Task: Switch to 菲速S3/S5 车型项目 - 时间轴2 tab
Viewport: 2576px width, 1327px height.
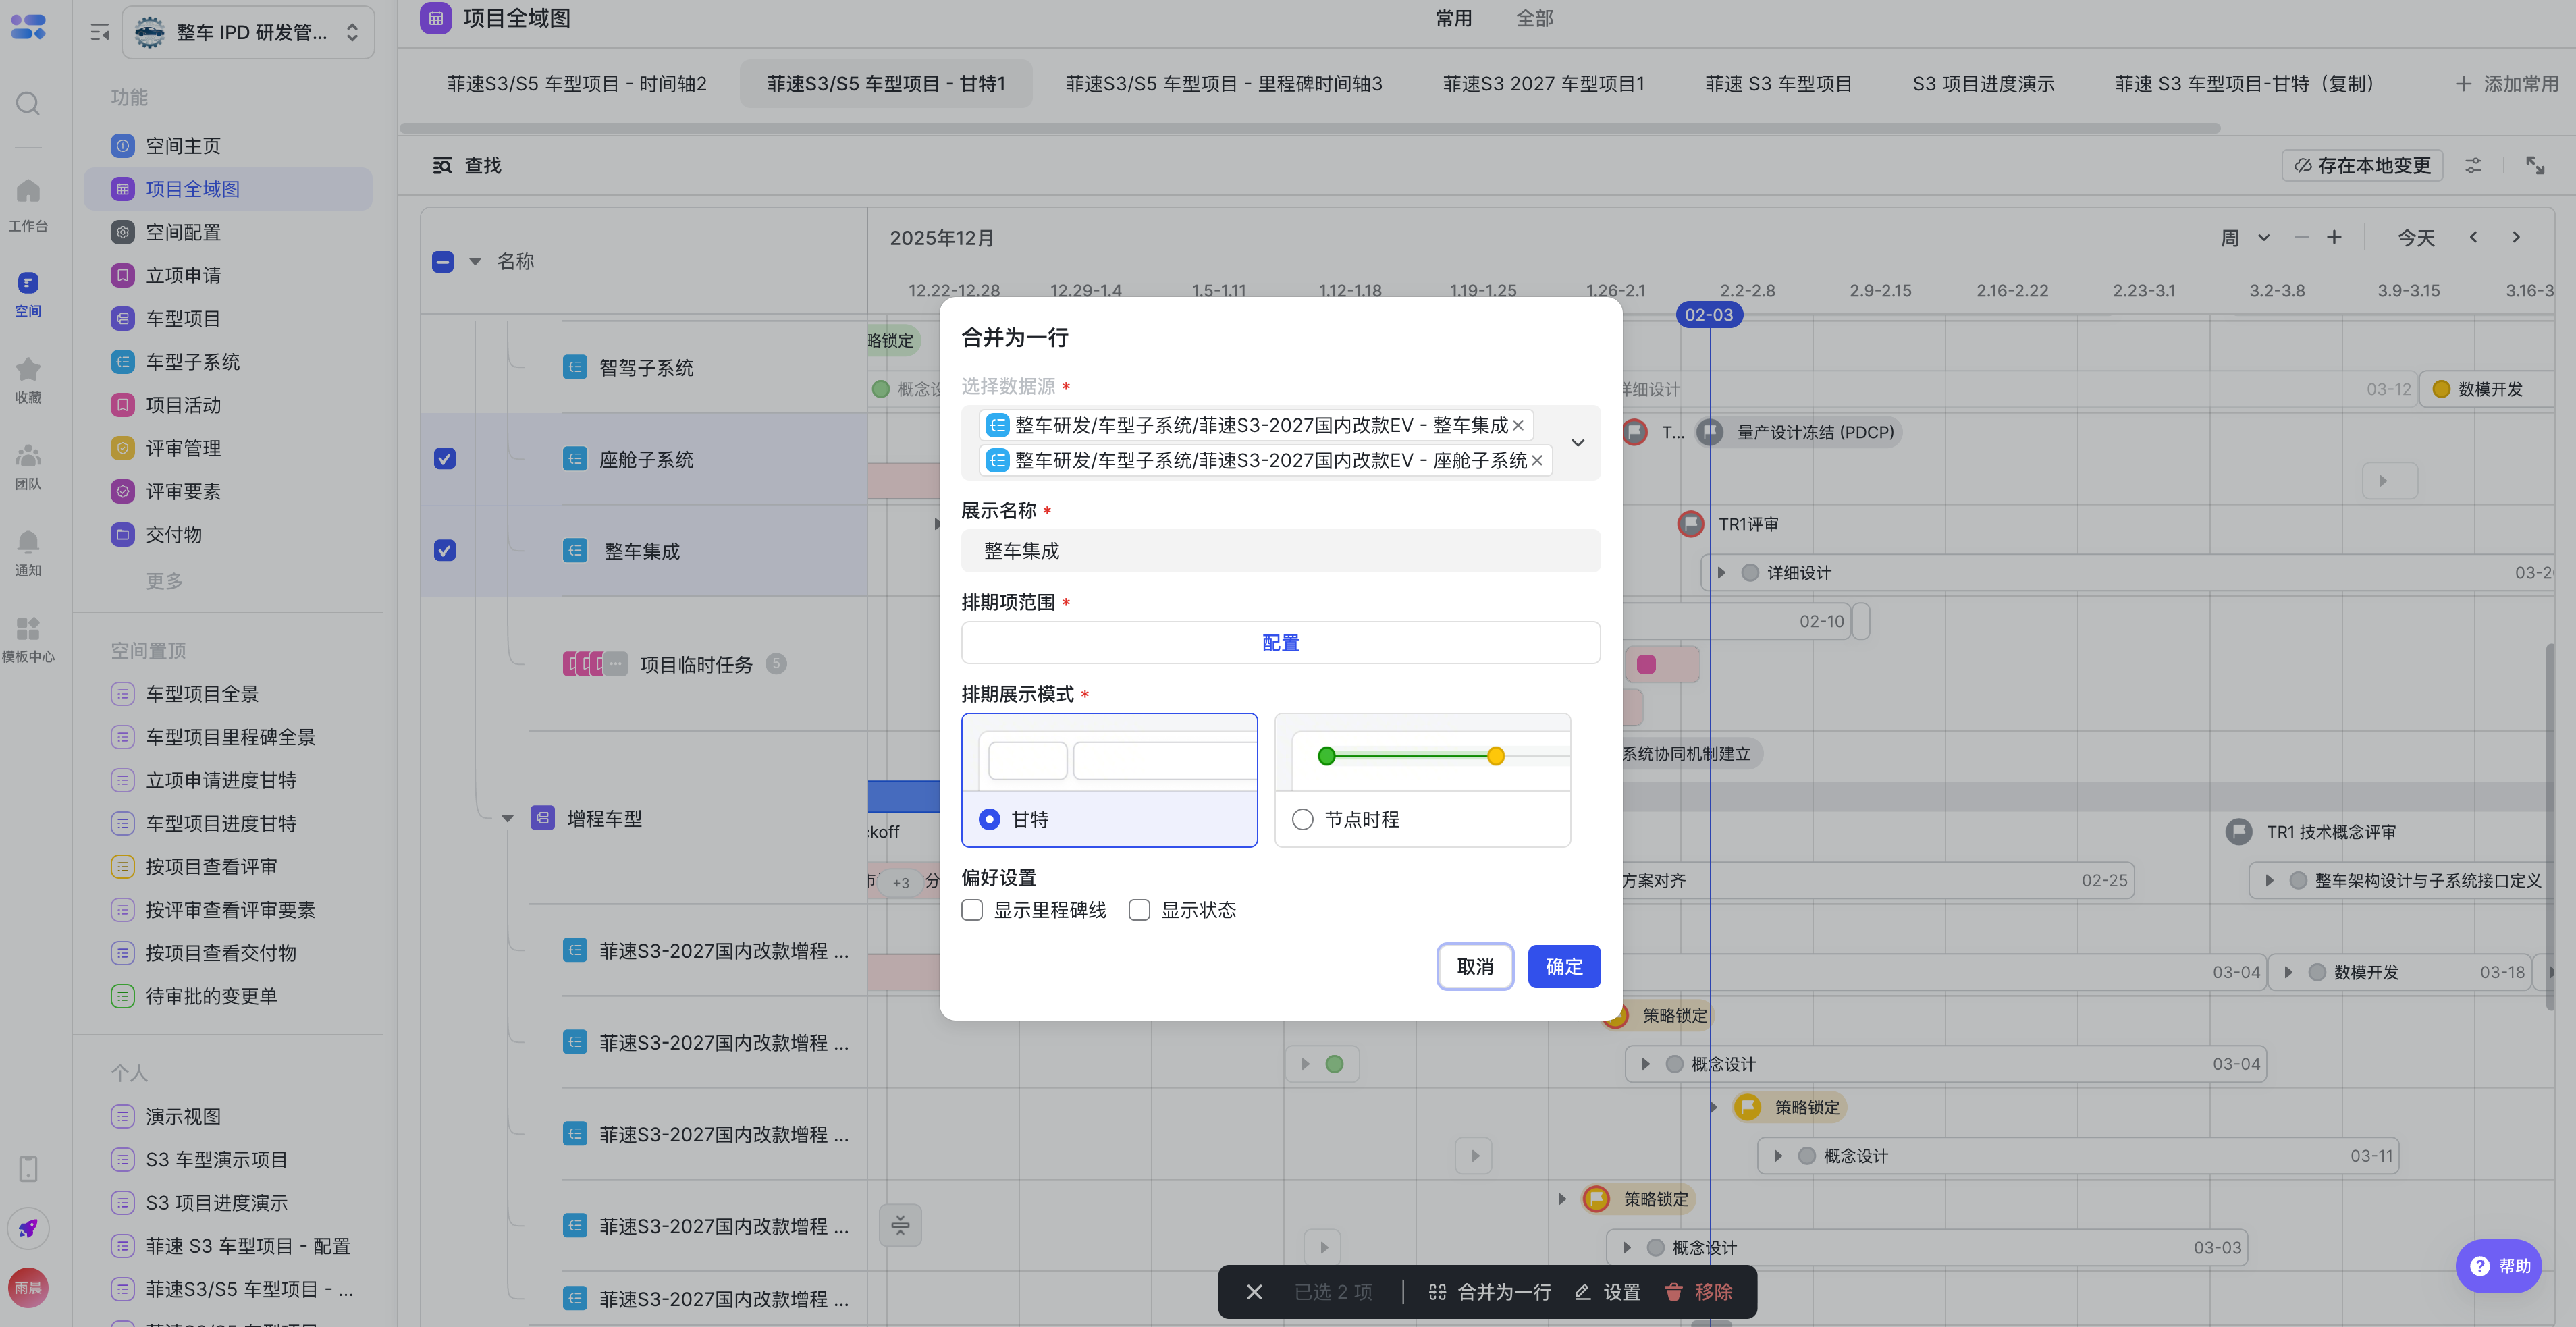Action: tap(576, 84)
